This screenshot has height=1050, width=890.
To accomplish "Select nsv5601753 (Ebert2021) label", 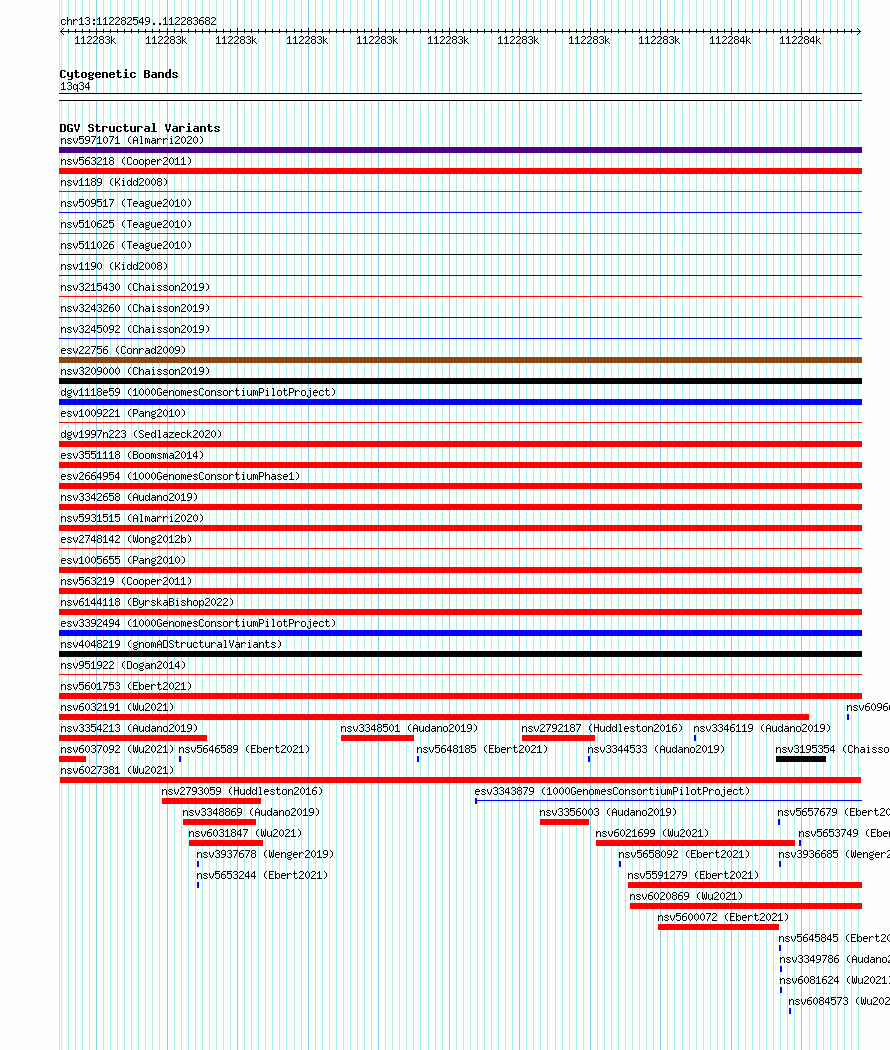I will pos(126,686).
